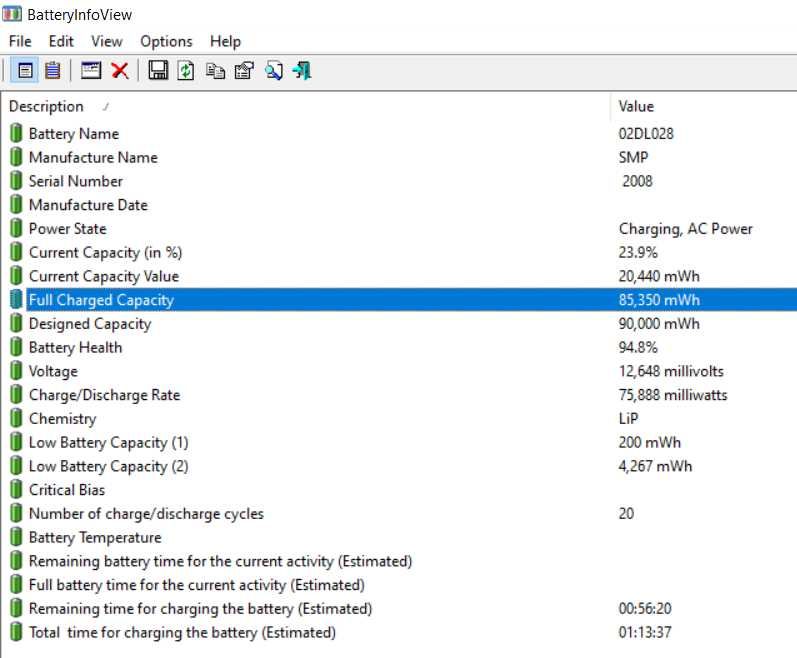The image size is (797, 658).
Task: Click the Save floppy disk toolbar icon
Action: point(158,70)
